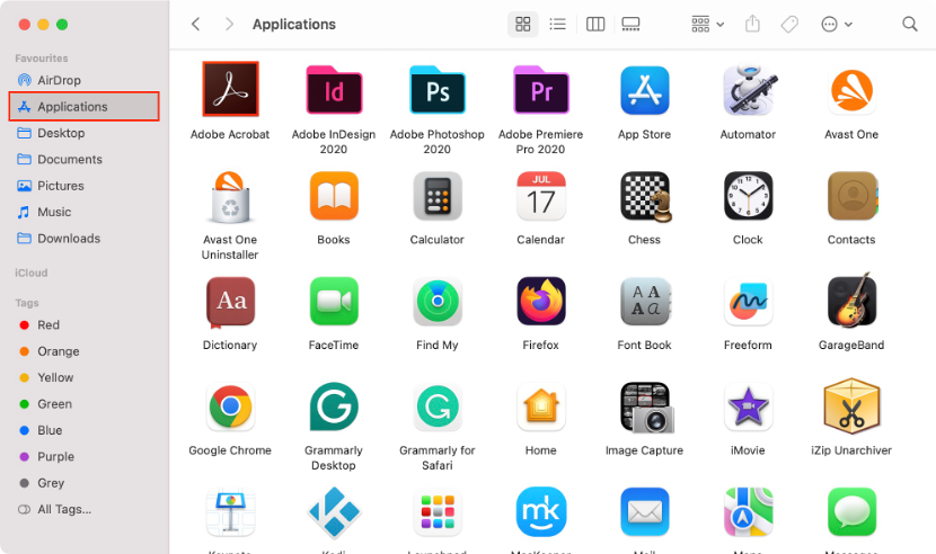This screenshot has width=936, height=554.
Task: Click the Launchpad app icon
Action: pyautogui.click(x=437, y=512)
